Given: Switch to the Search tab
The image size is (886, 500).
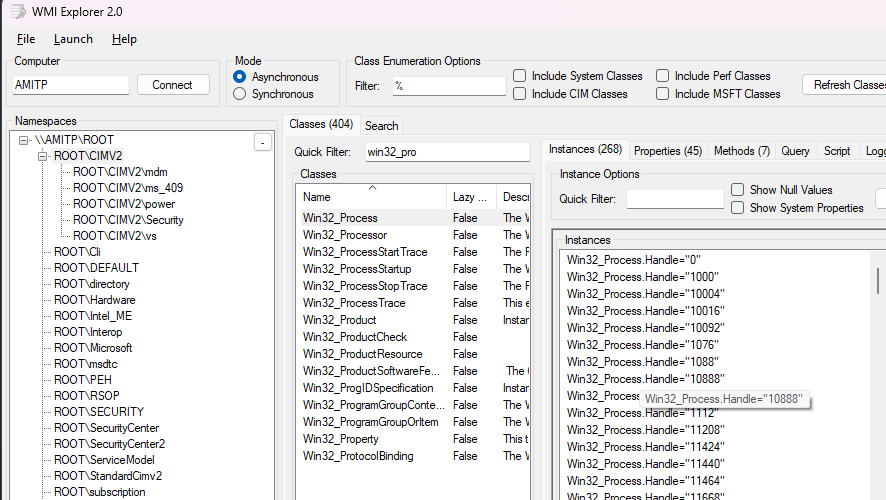Looking at the screenshot, I should coord(381,126).
